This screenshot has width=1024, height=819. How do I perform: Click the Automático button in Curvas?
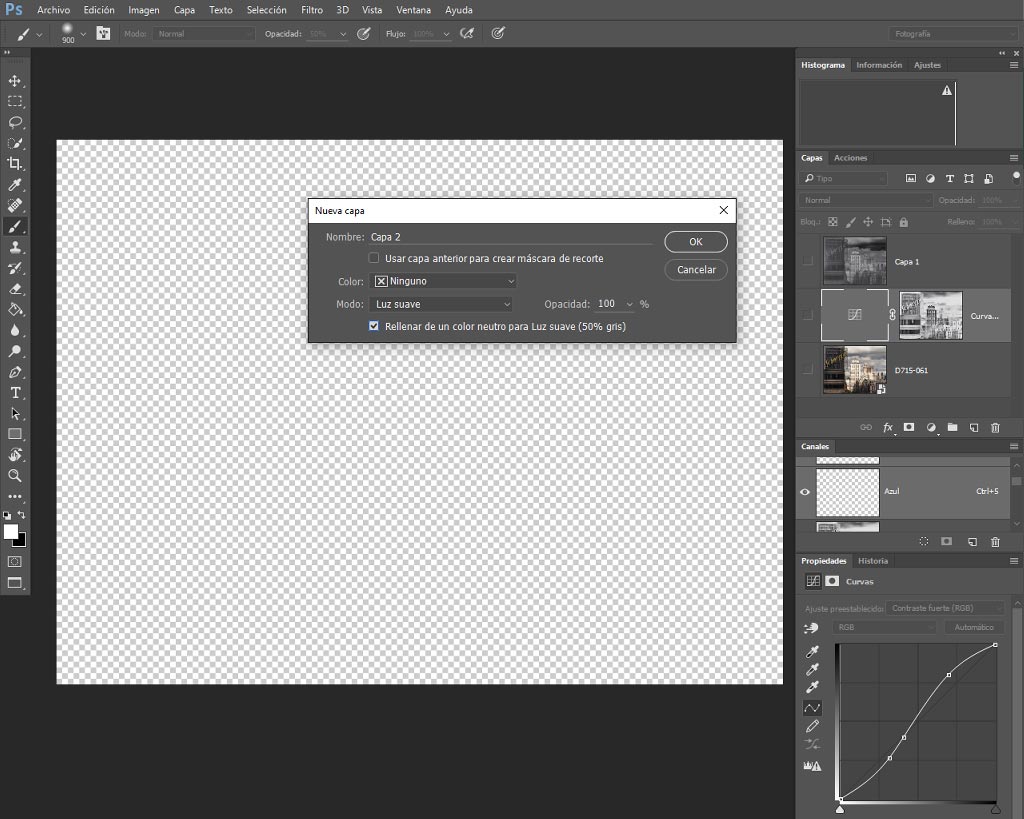[x=974, y=627]
